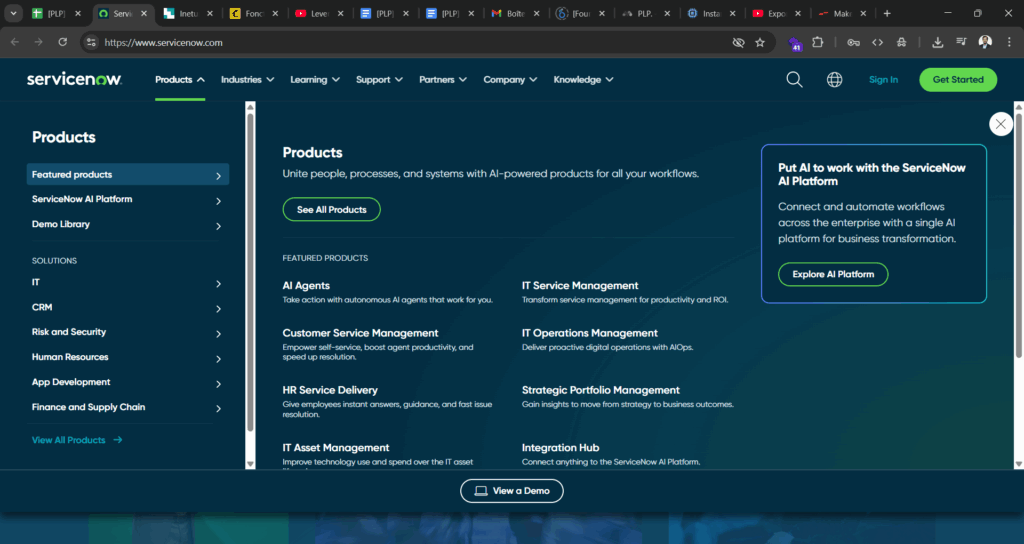Open the site search magnifier icon
This screenshot has width=1024, height=544.
[x=794, y=80]
